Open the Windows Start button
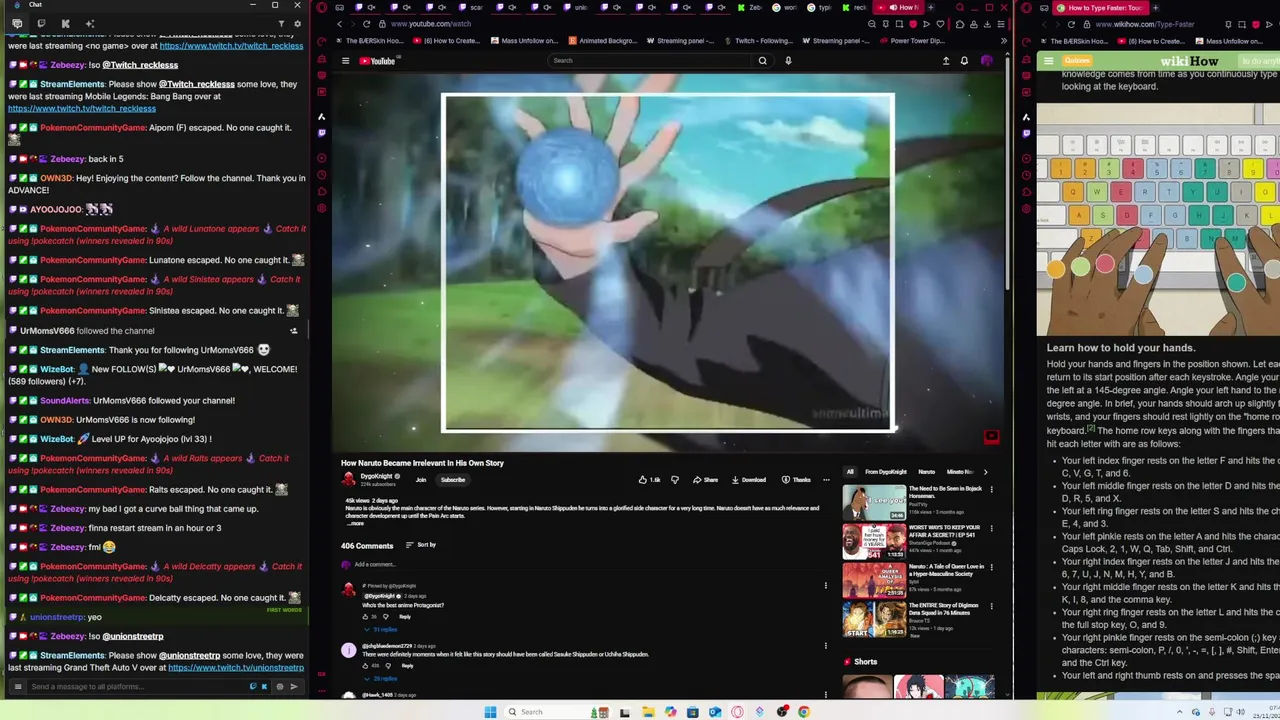The width and height of the screenshot is (1280, 720). coord(490,712)
